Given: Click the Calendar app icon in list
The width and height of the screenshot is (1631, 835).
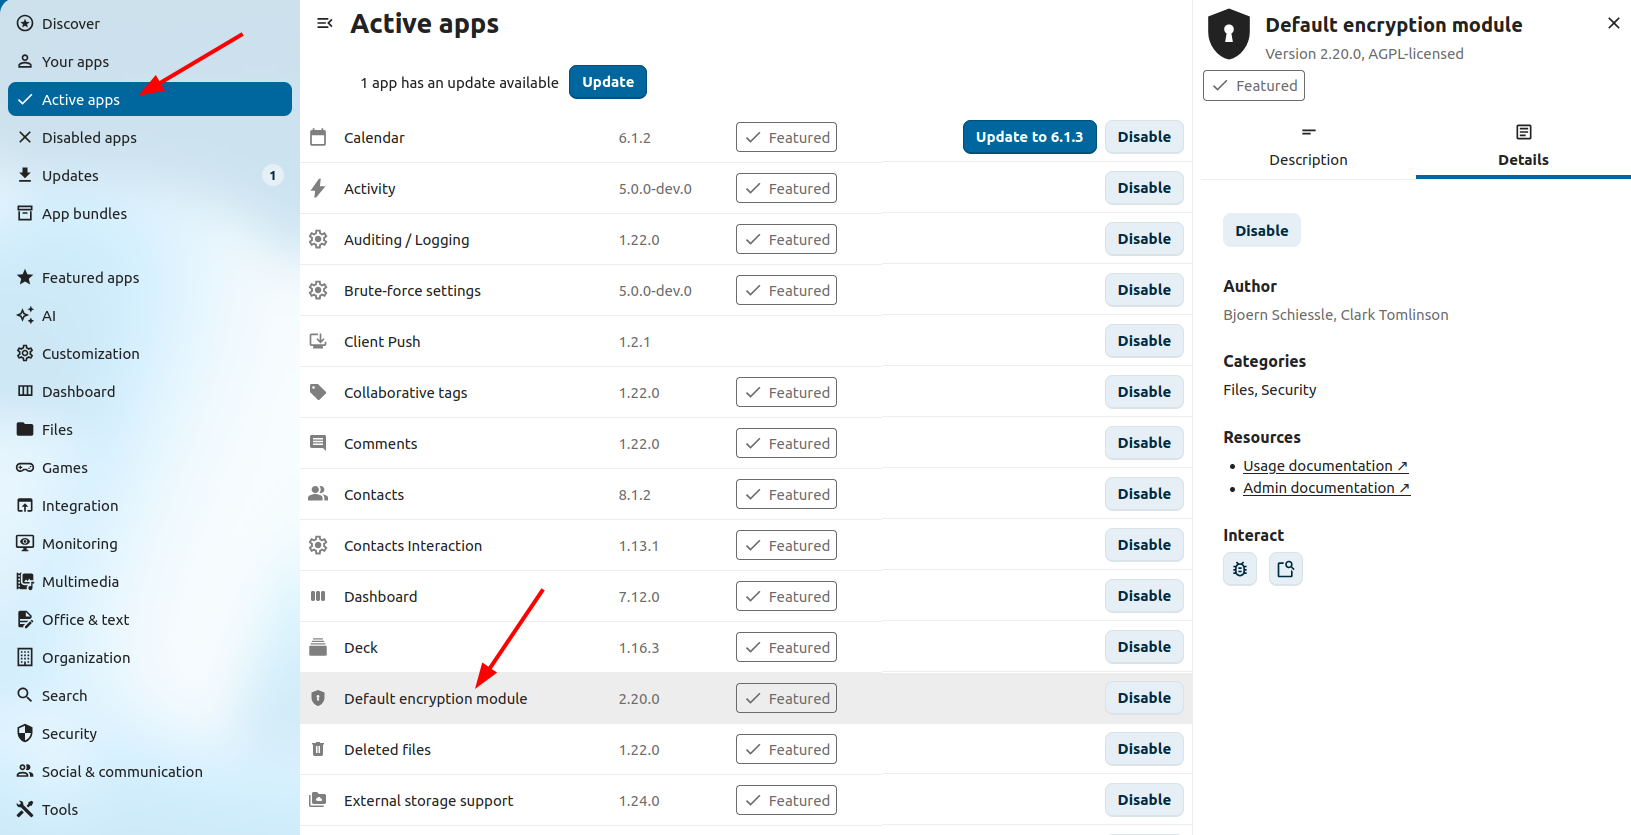Looking at the screenshot, I should [x=318, y=137].
